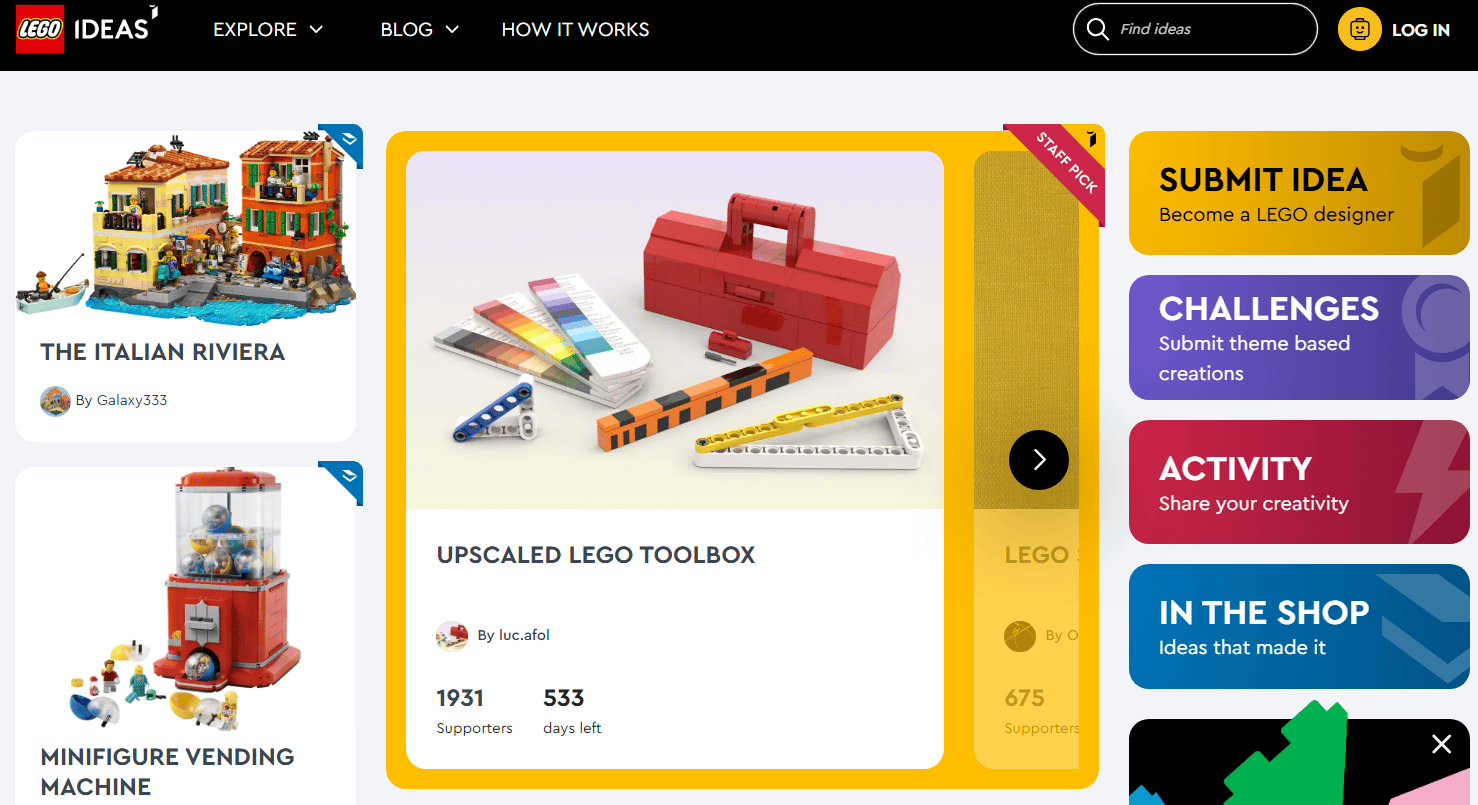Viewport: 1478px width, 805px height.
Task: Open the How It Works page
Action: coord(575,29)
